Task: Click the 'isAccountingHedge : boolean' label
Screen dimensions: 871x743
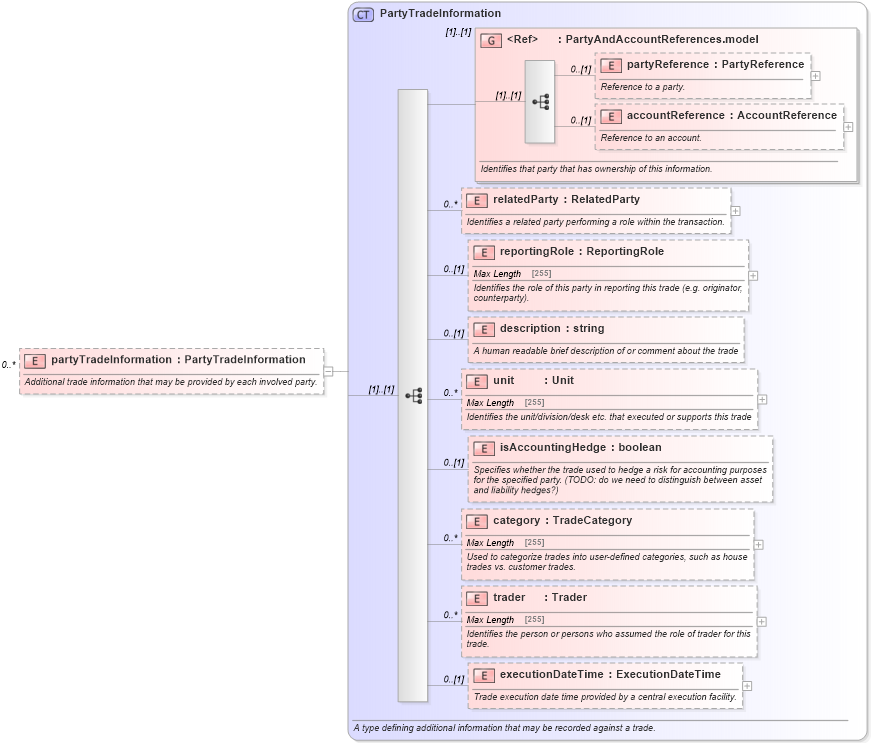Action: (580, 448)
